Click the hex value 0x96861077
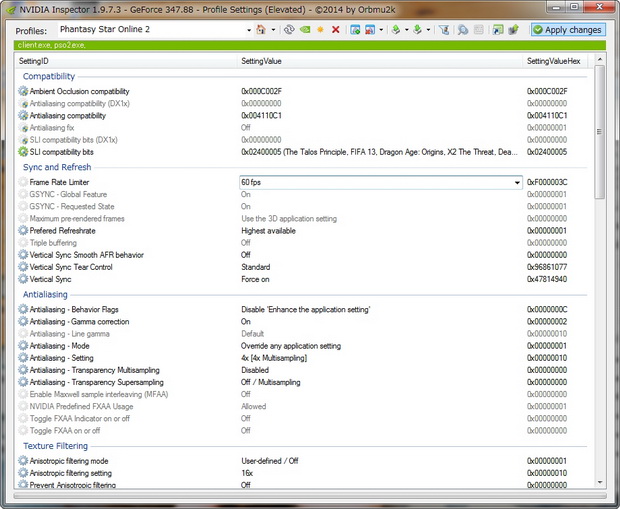The height and width of the screenshot is (509, 620). [547, 267]
